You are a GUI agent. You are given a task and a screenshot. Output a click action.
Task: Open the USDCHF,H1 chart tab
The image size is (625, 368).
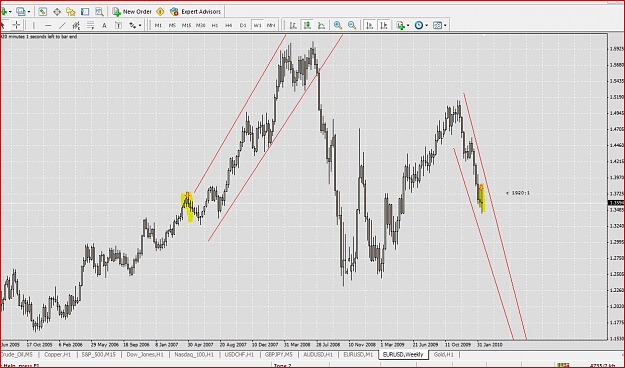(x=239, y=354)
